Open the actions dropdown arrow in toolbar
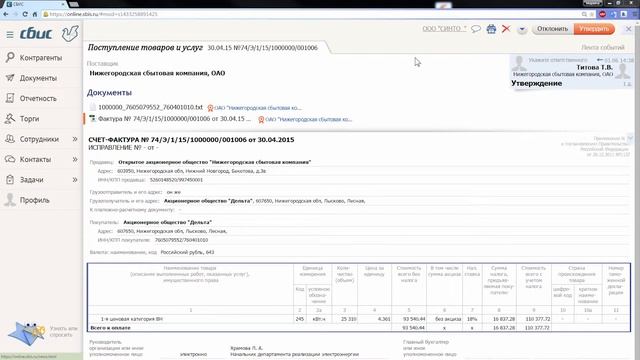The width and height of the screenshot is (640, 360). [x=522, y=29]
